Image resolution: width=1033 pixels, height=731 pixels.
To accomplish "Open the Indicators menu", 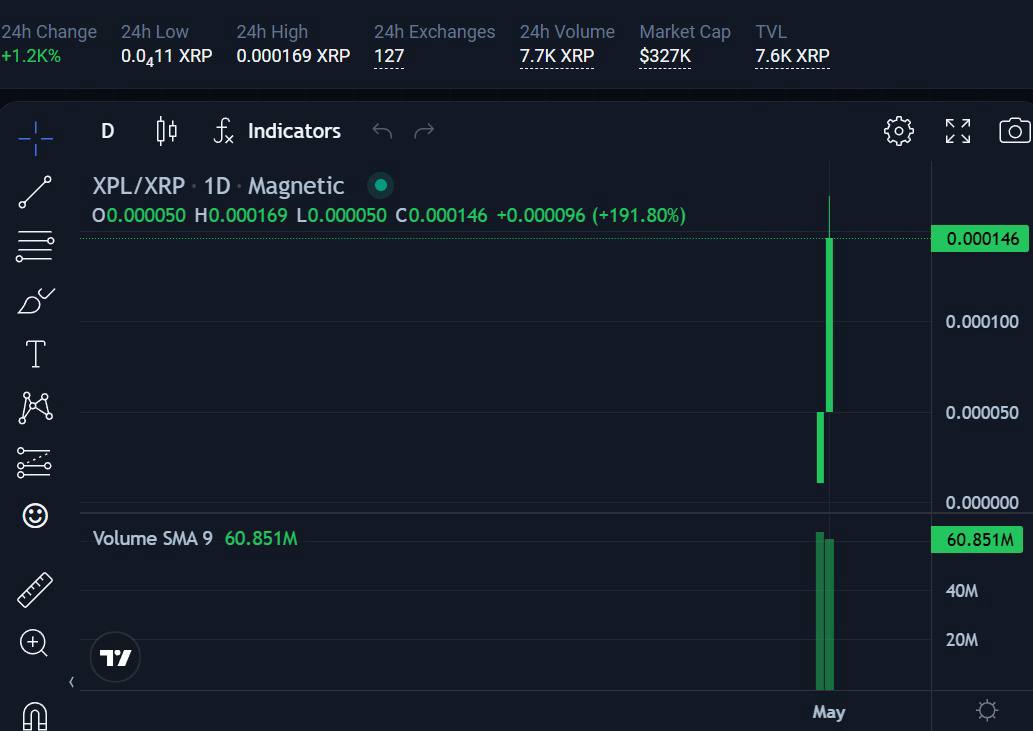I will 277,131.
